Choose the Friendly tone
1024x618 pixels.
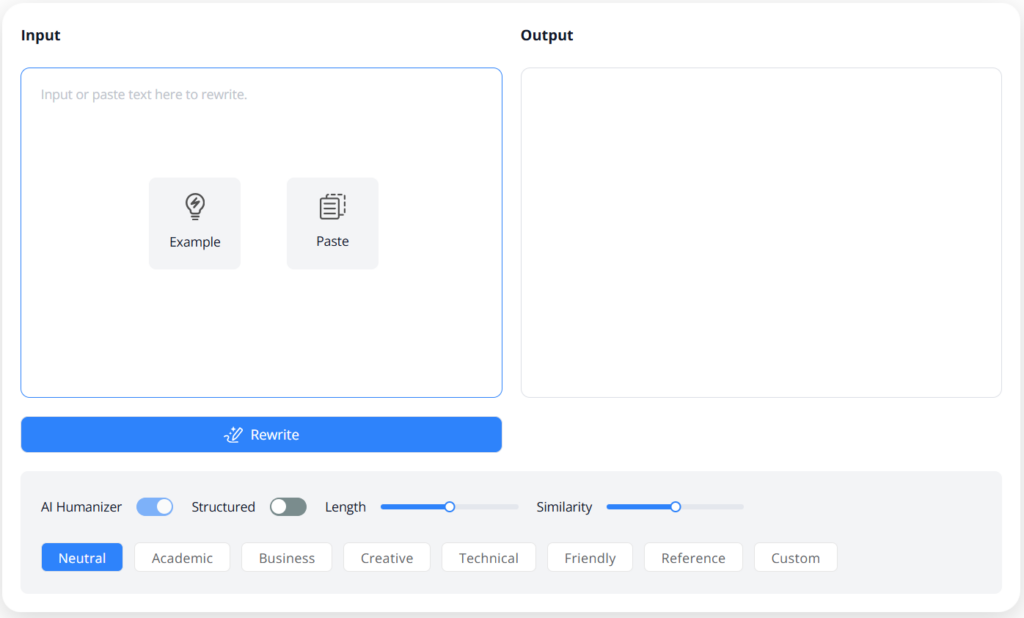(589, 557)
